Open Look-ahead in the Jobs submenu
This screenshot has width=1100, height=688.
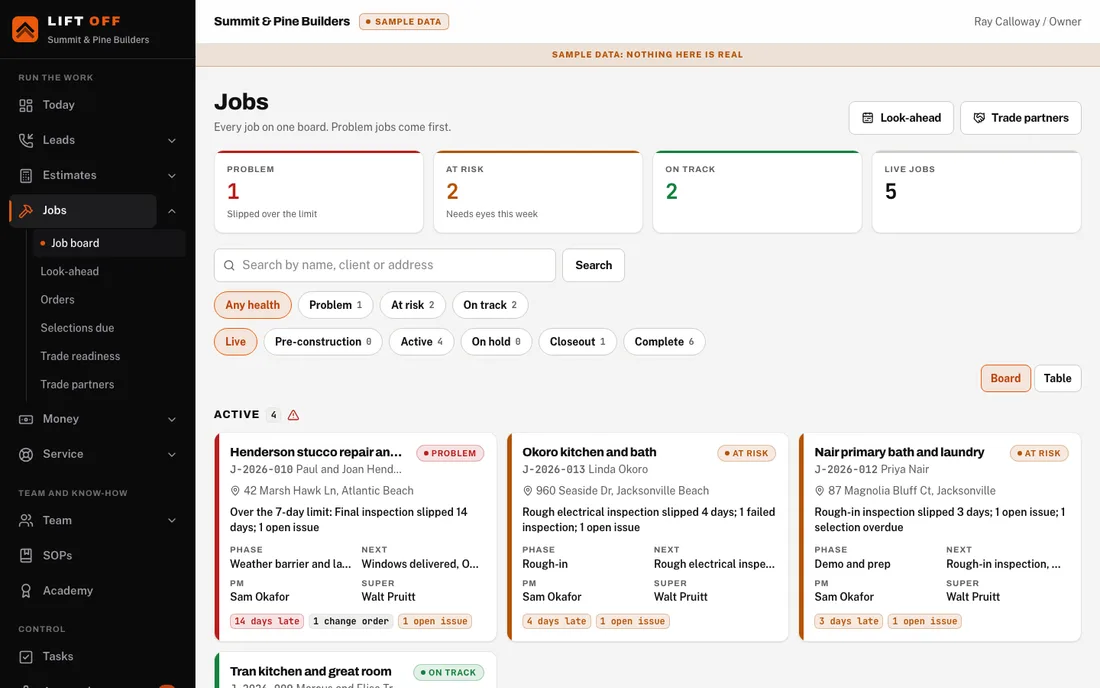click(x=69, y=271)
